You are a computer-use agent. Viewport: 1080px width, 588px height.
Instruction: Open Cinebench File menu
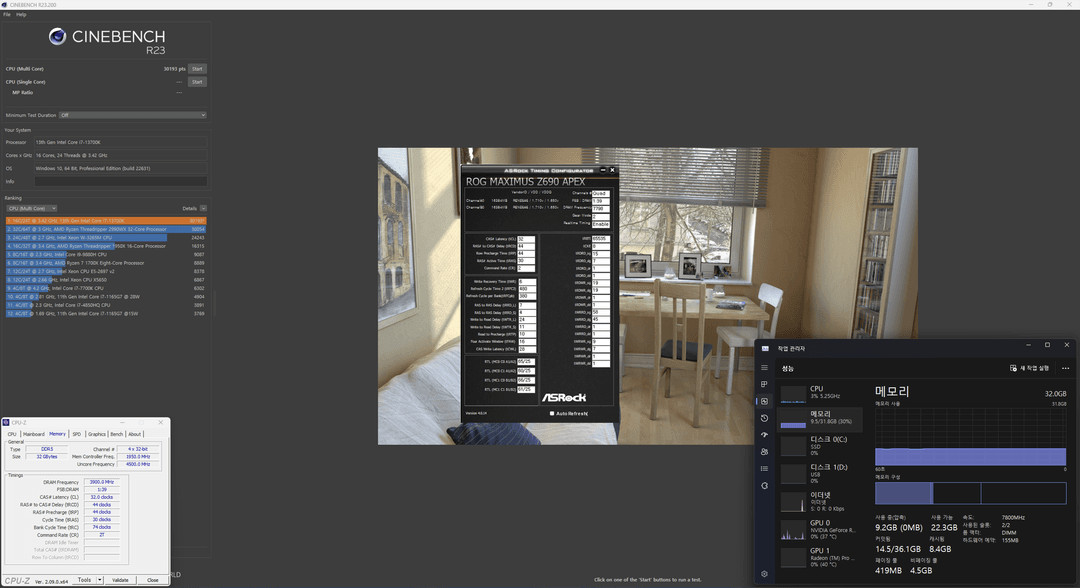coord(7,14)
